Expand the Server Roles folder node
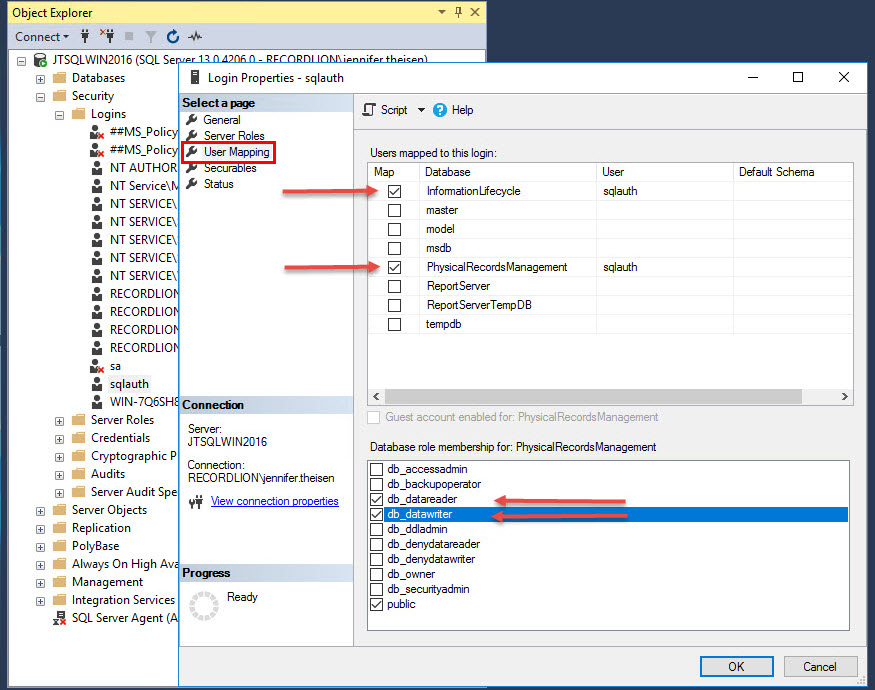The image size is (875, 690). (60, 420)
